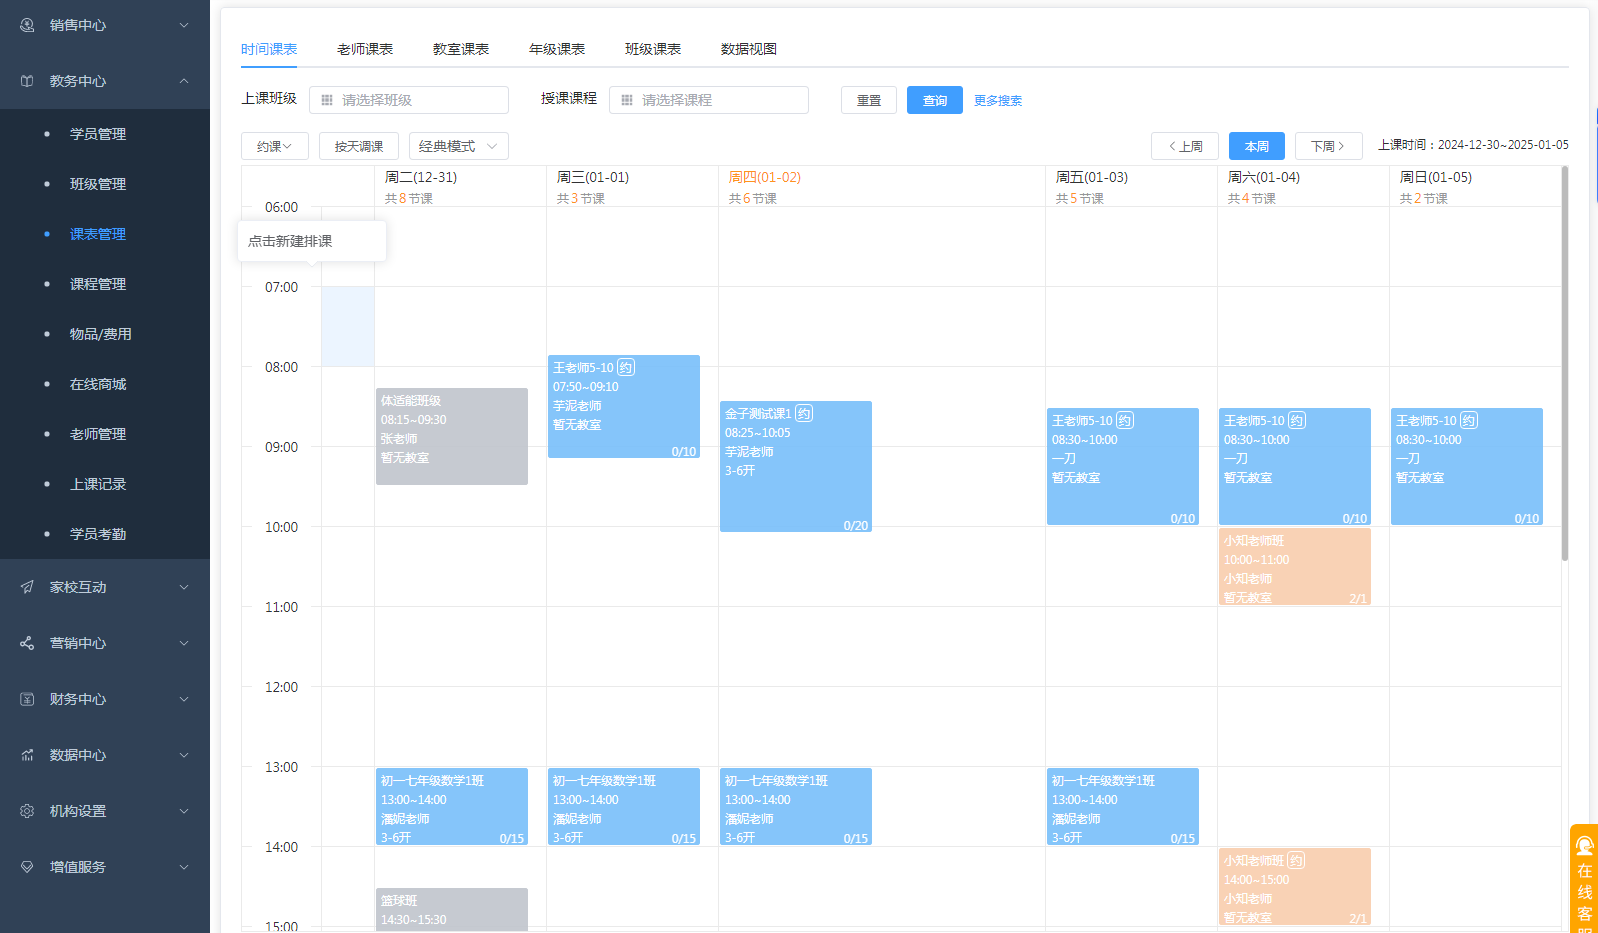Click the 教务中心 book icon
This screenshot has width=1598, height=933.
27,81
